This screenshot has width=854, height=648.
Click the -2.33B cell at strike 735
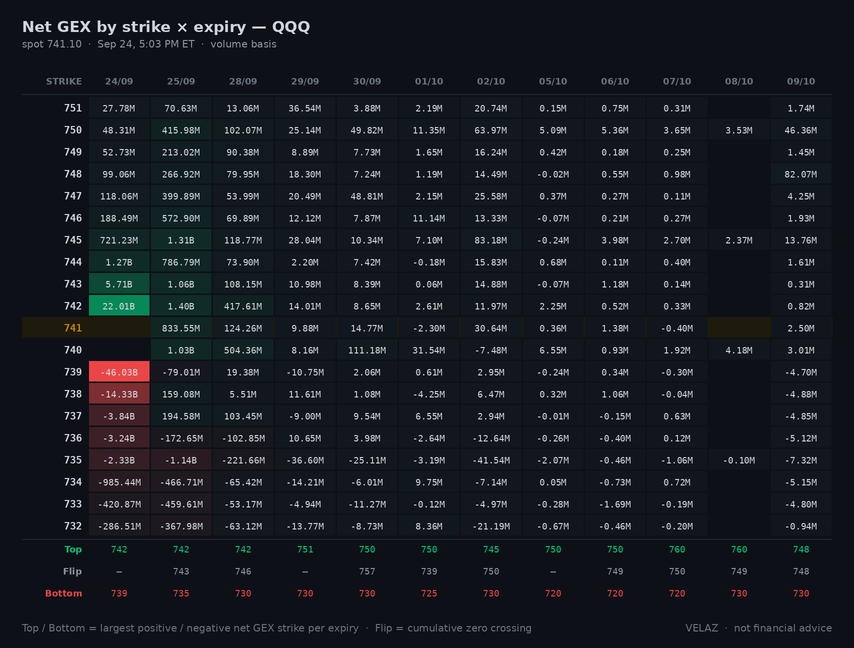point(119,460)
